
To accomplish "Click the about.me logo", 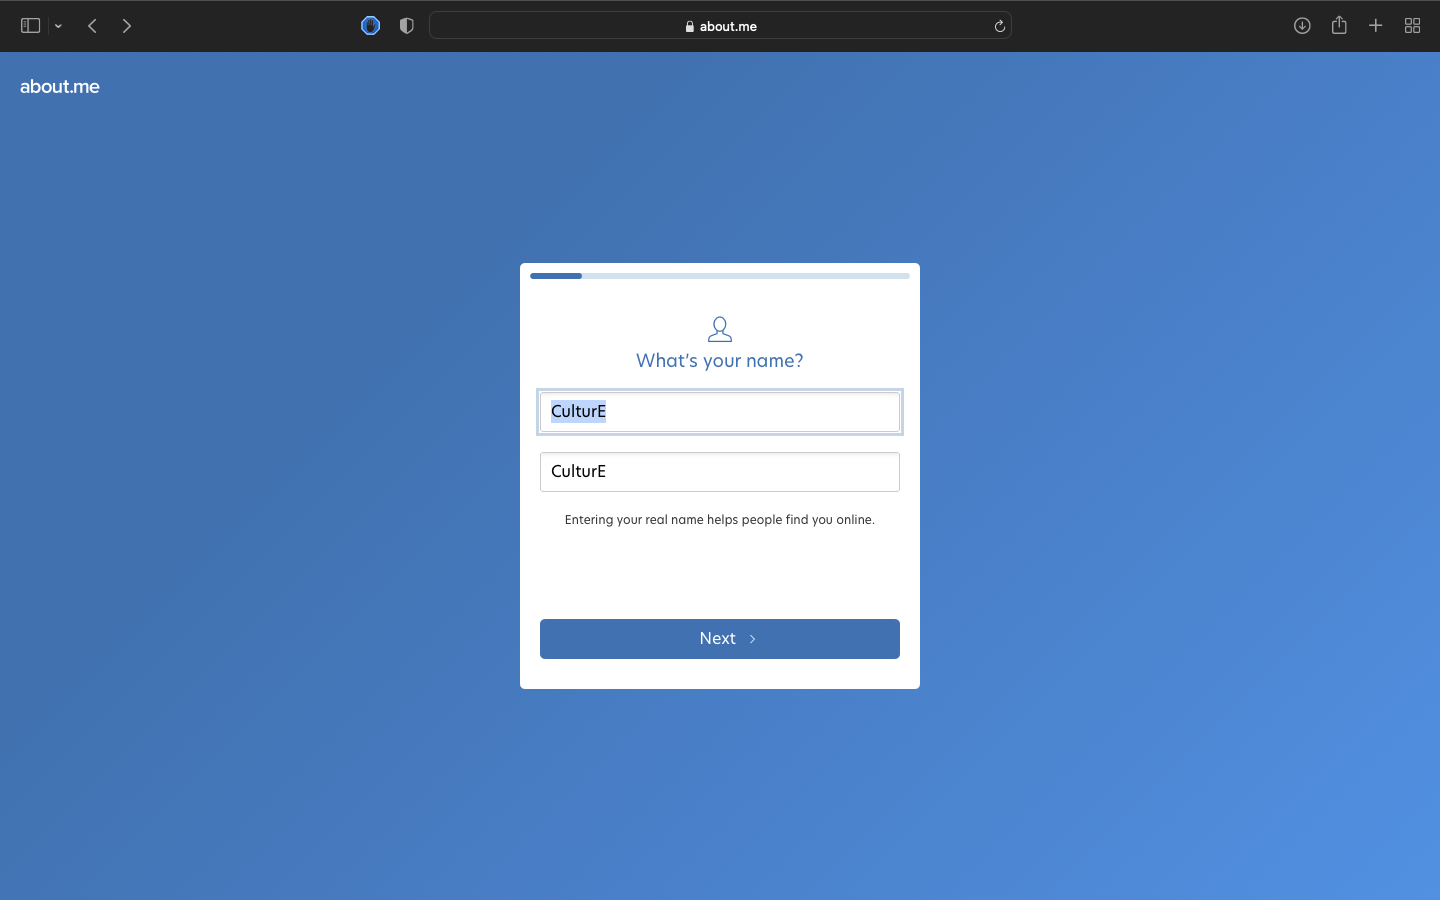I will click(x=60, y=87).
